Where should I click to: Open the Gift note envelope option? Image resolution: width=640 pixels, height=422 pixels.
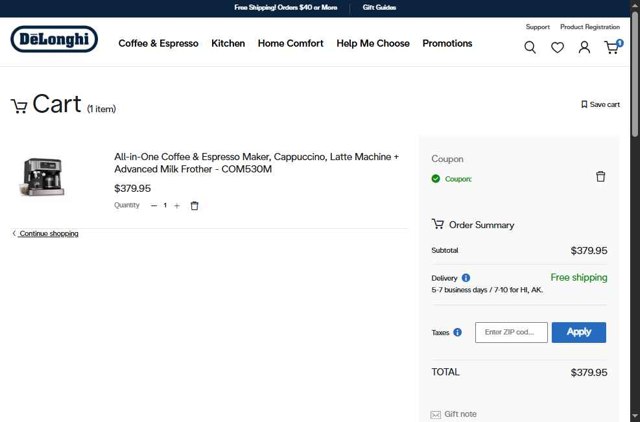click(453, 414)
